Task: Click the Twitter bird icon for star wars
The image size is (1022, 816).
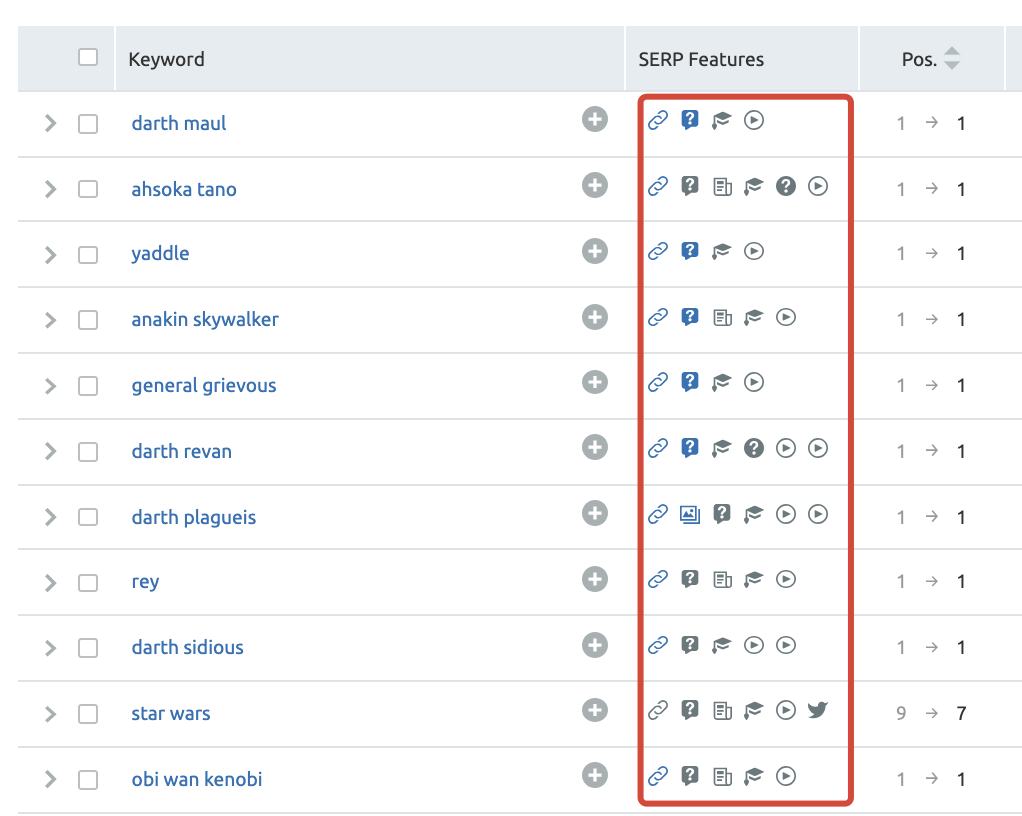Action: (x=817, y=710)
